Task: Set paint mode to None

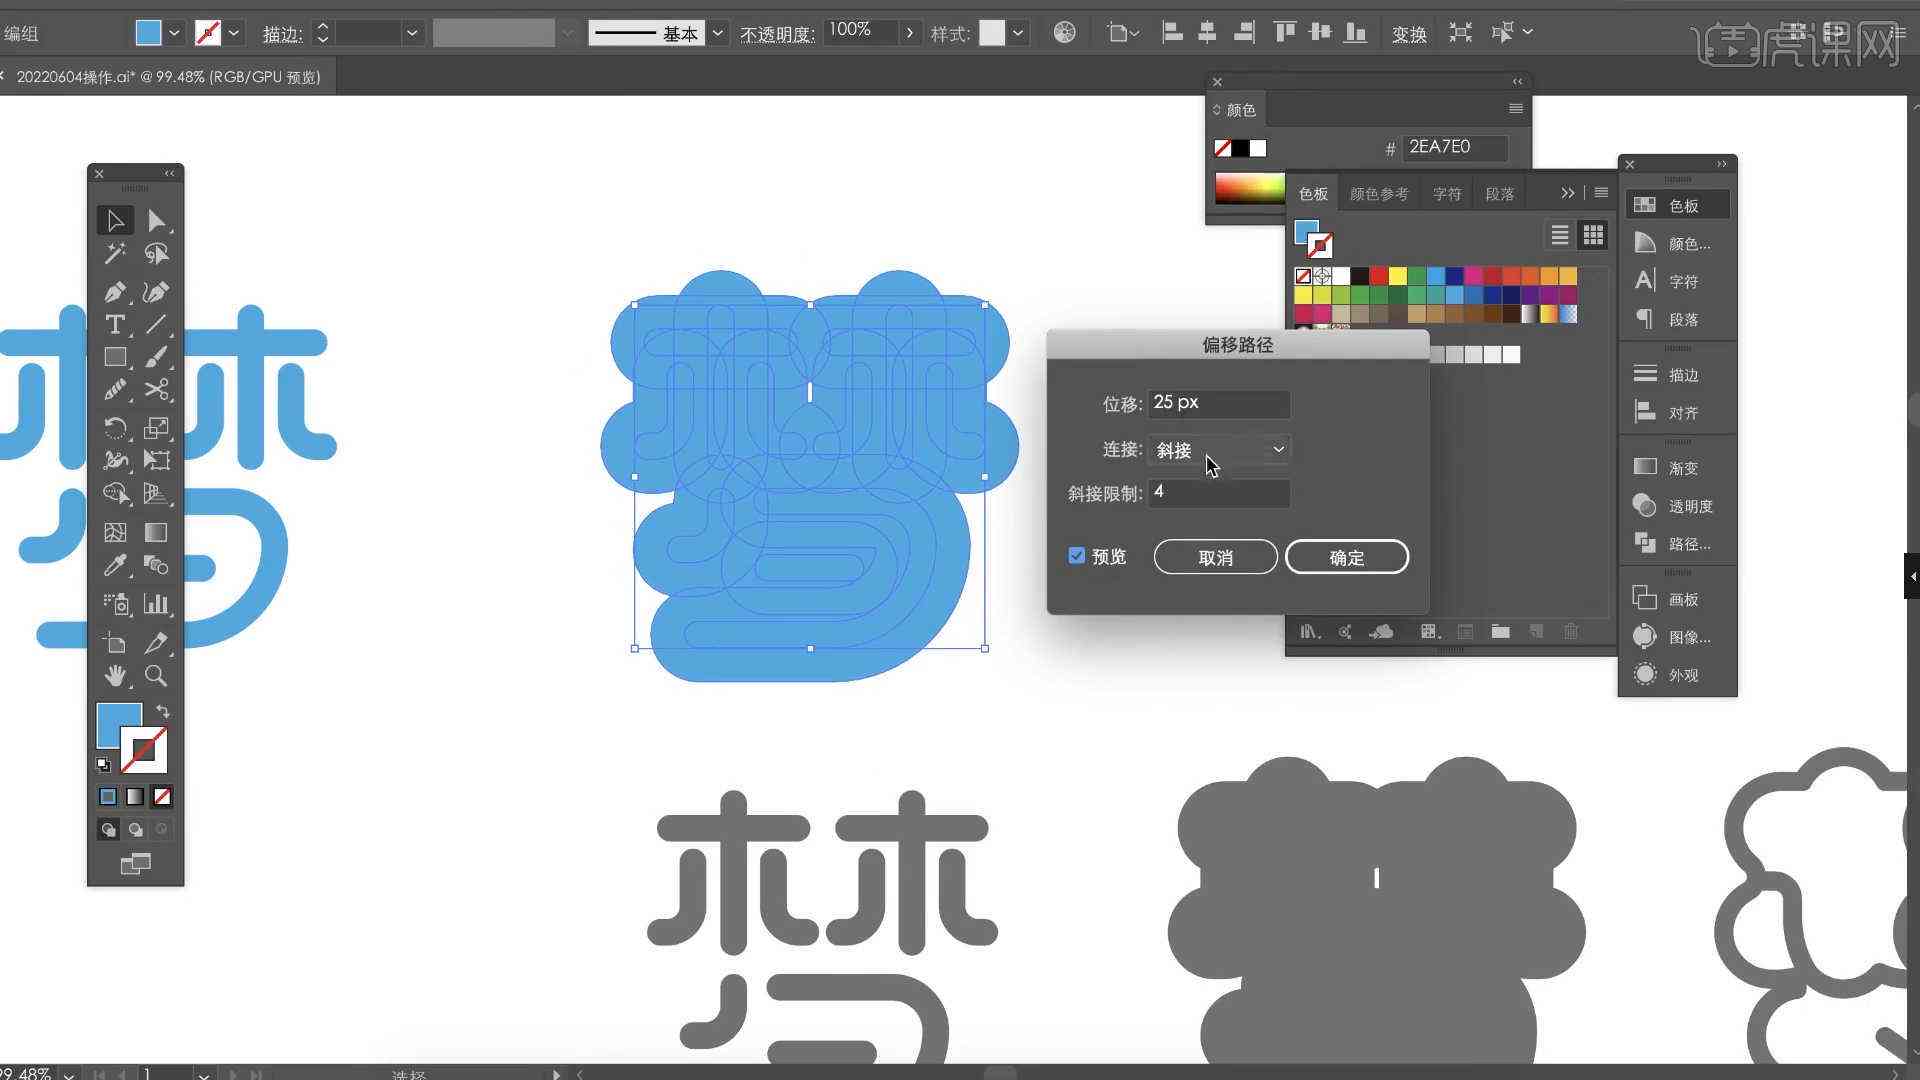Action: (162, 797)
